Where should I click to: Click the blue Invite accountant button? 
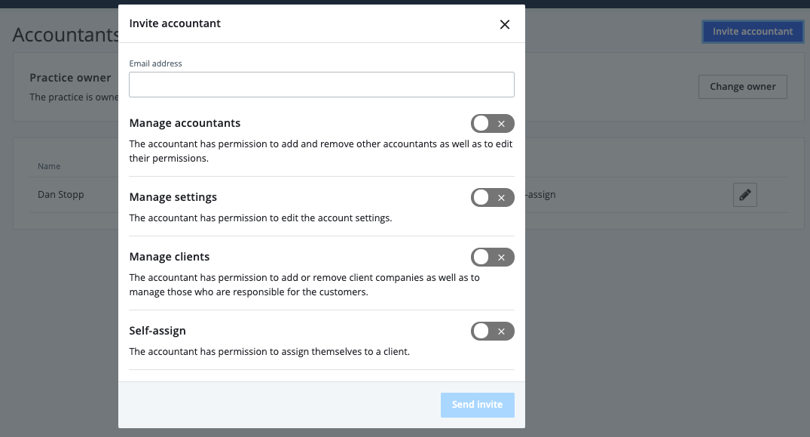coord(752,31)
